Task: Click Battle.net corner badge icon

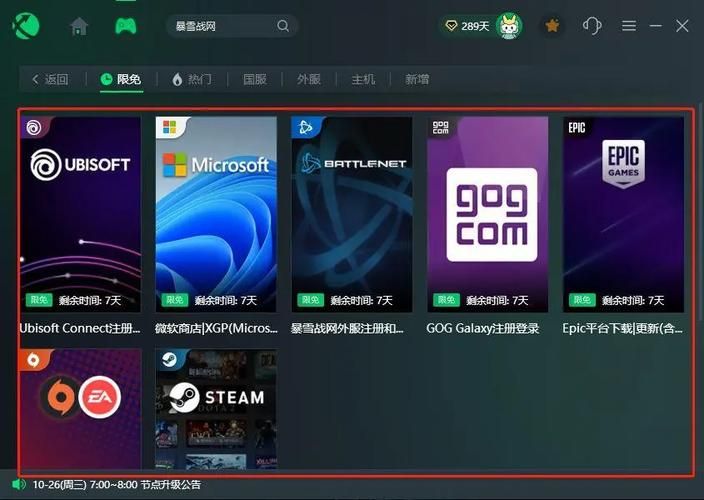Action: (x=305, y=127)
